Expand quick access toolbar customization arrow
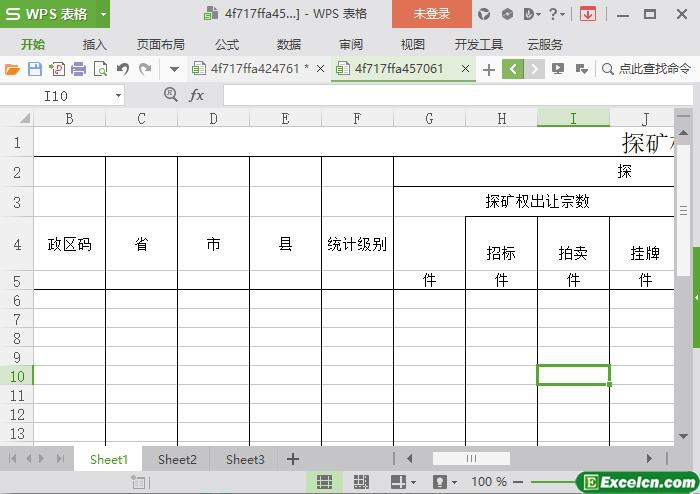The height and width of the screenshot is (494, 700). pyautogui.click(x=174, y=69)
